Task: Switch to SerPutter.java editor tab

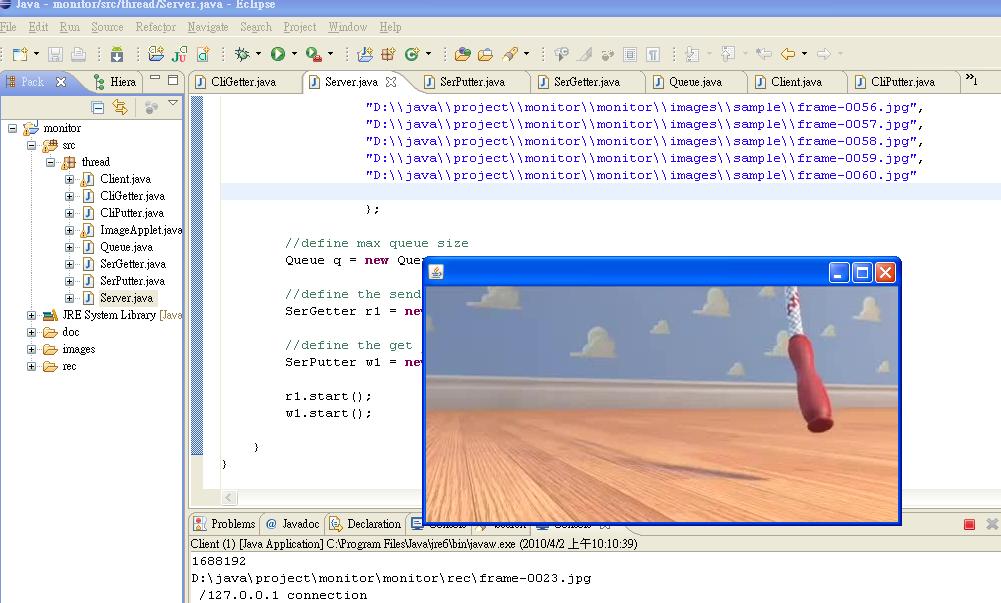Action: click(x=472, y=82)
